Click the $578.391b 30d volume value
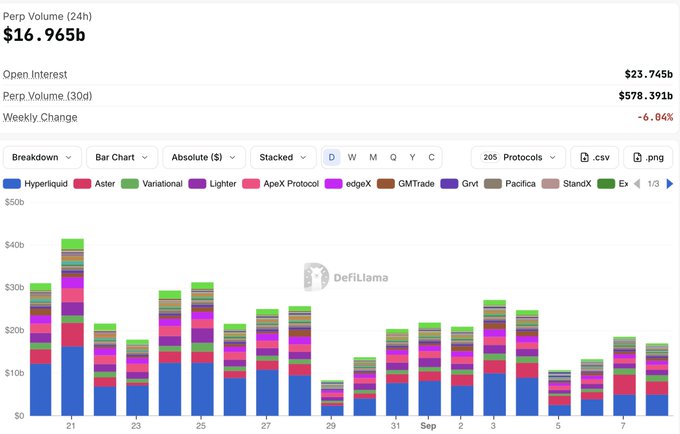 (x=645, y=96)
